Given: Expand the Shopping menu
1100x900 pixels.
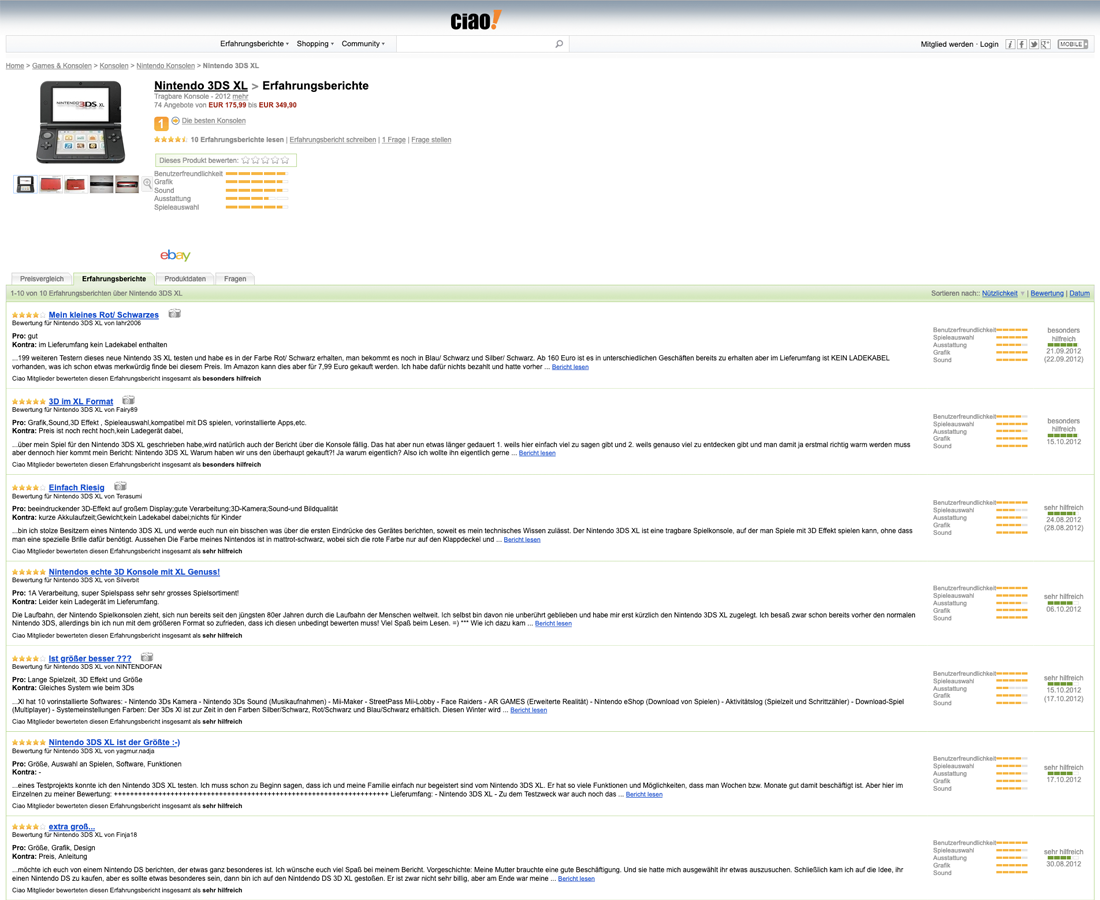Looking at the screenshot, I should (315, 44).
